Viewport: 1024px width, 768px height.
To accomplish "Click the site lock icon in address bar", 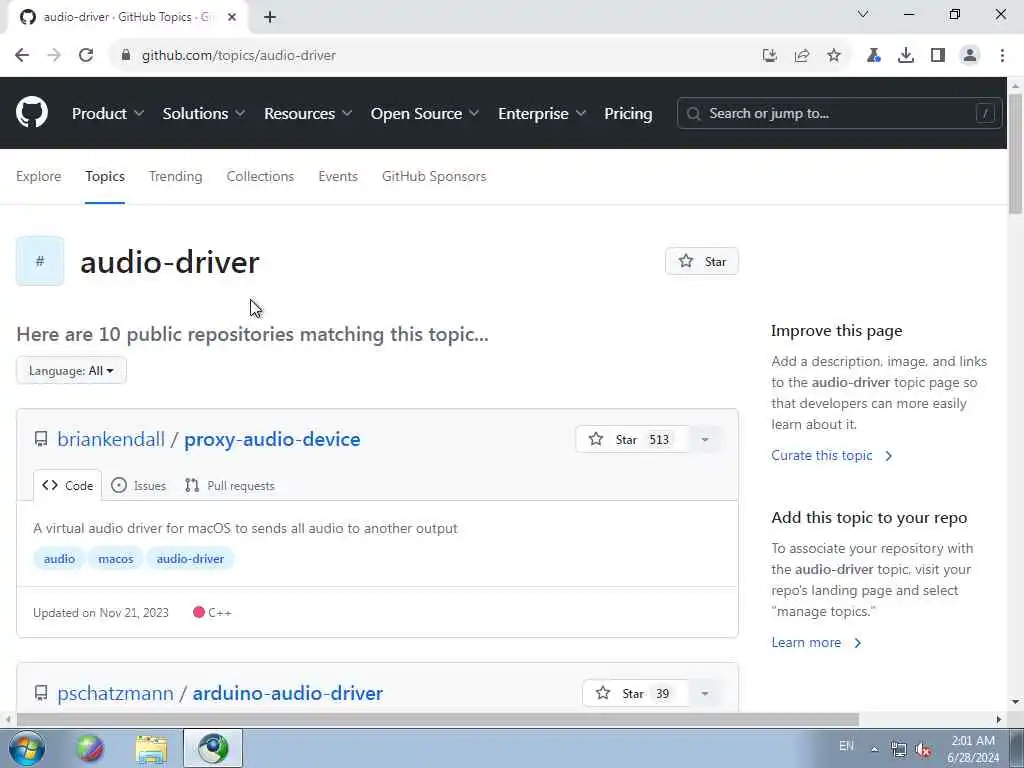I will (125, 56).
